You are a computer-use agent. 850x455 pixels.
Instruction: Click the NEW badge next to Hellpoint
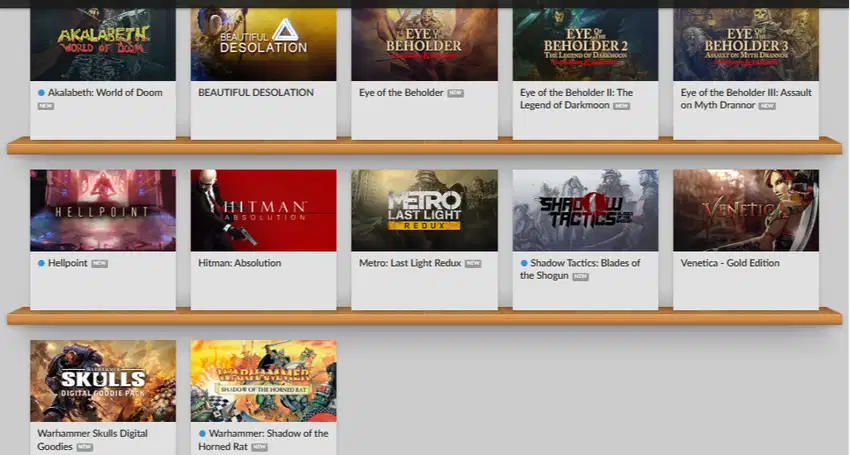[x=99, y=264]
